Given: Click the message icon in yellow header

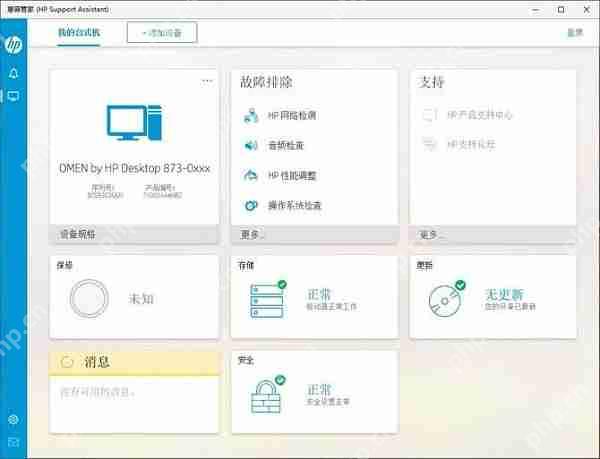Looking at the screenshot, I should point(67,361).
